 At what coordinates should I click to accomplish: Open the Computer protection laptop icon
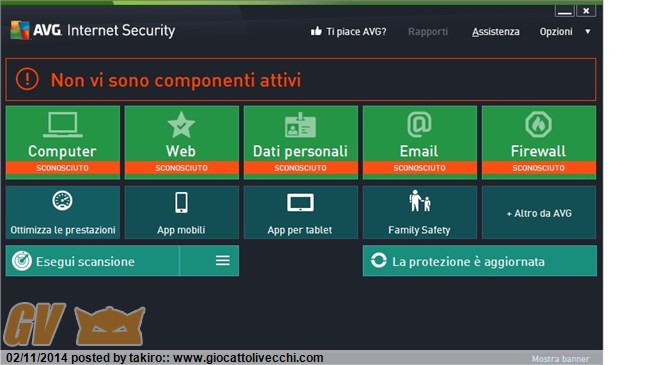click(x=63, y=124)
